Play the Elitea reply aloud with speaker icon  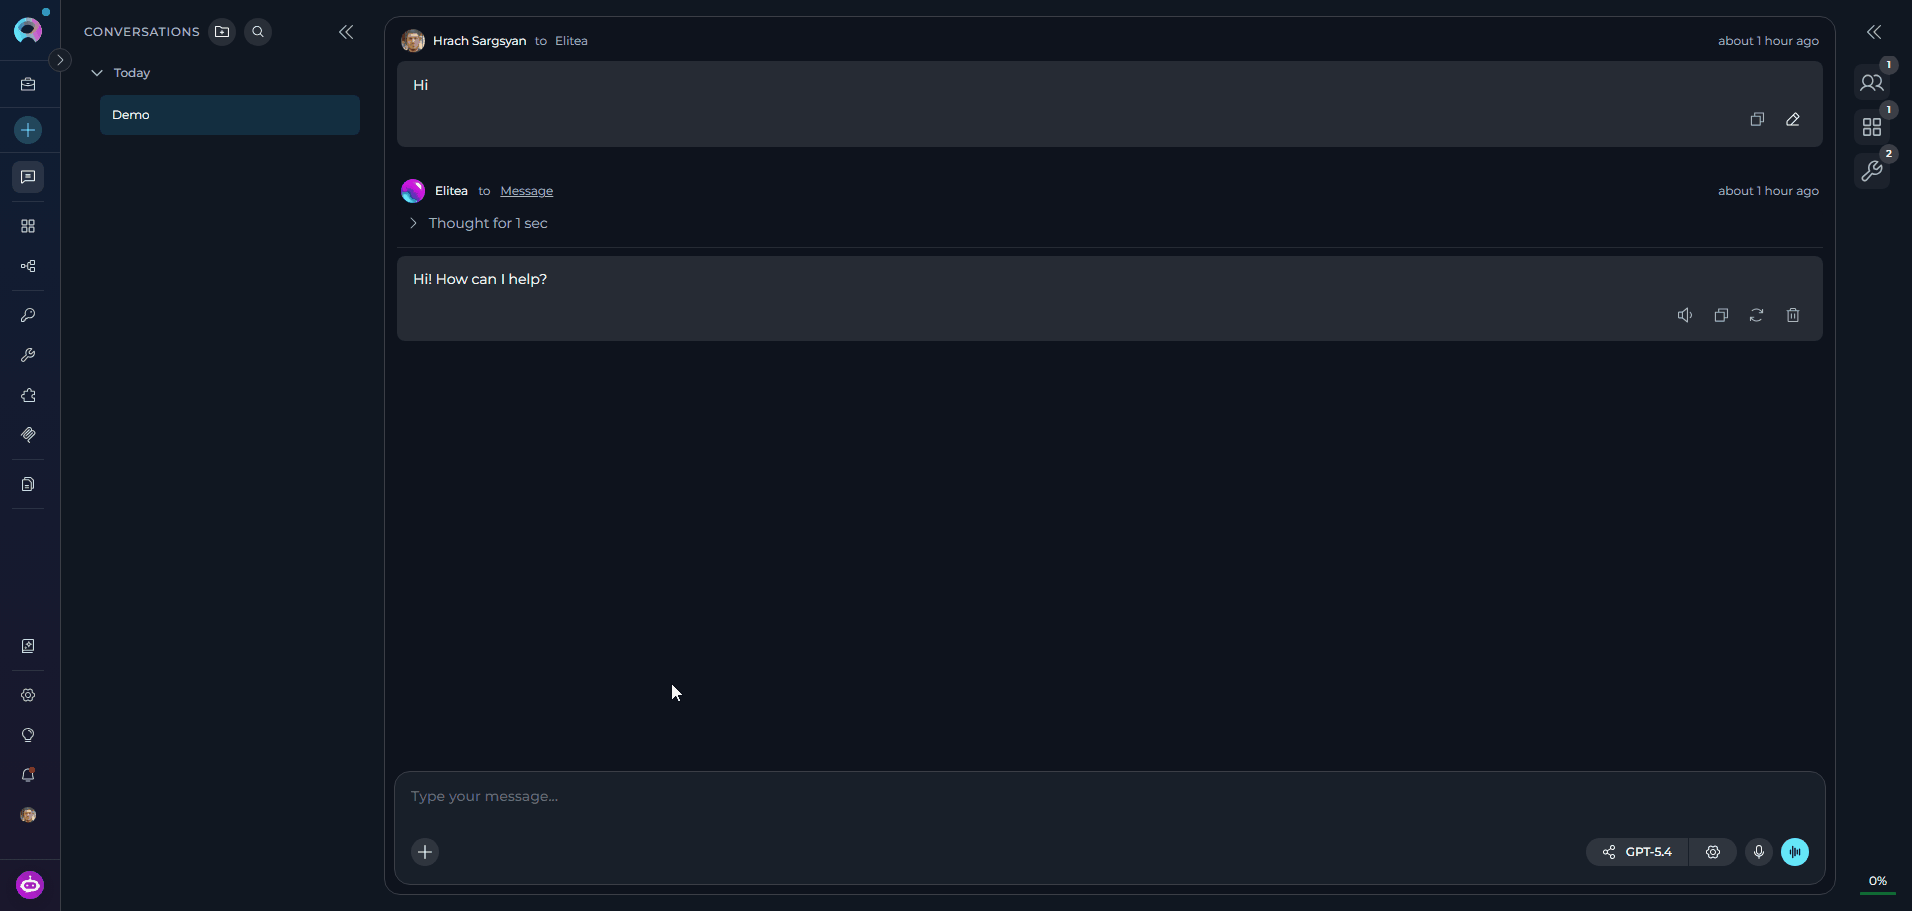(1685, 315)
